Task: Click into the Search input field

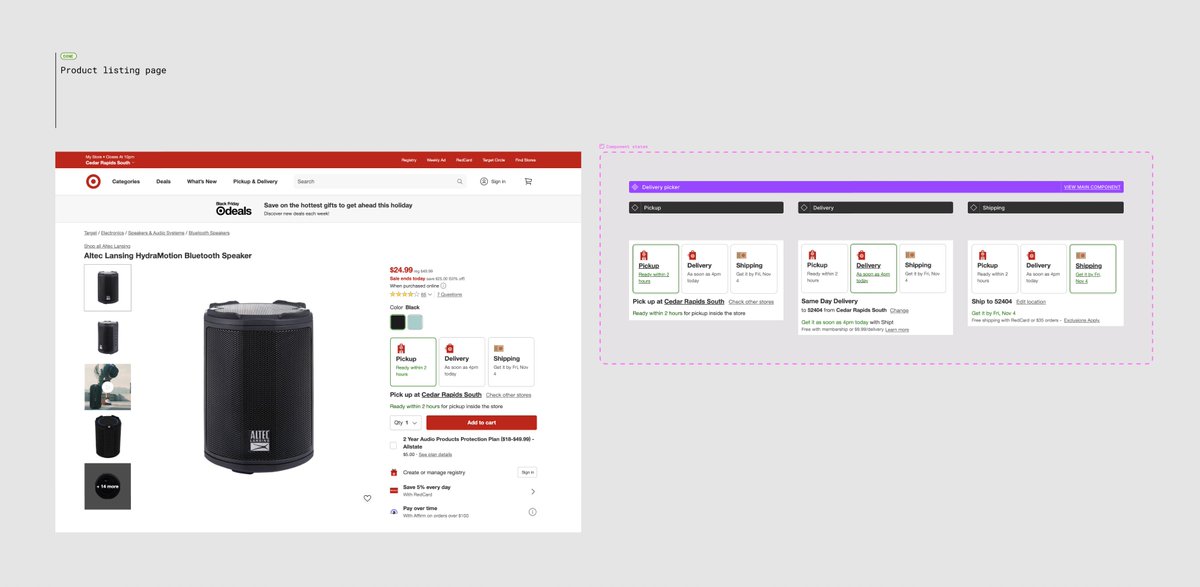Action: [380, 182]
